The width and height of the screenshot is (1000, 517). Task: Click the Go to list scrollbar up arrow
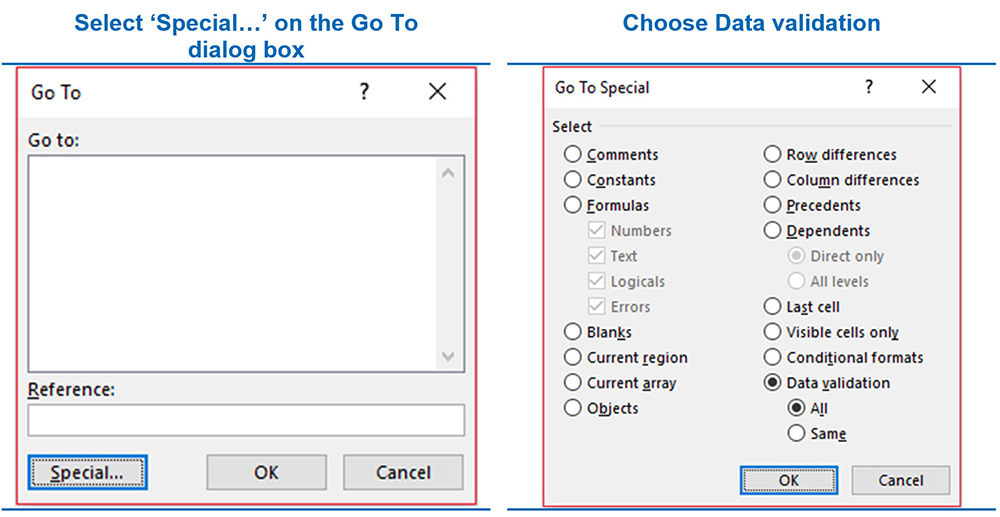447,174
